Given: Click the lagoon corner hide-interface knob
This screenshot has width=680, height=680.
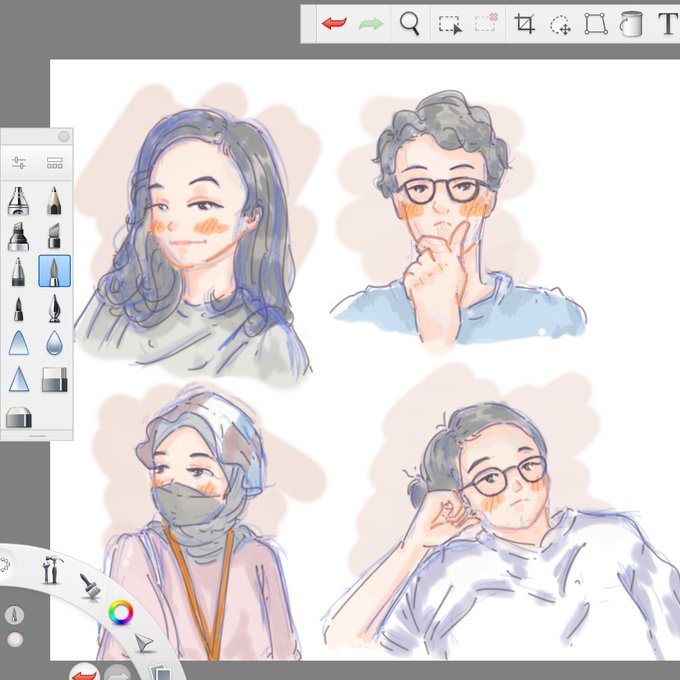Looking at the screenshot, I should pos(4,565).
